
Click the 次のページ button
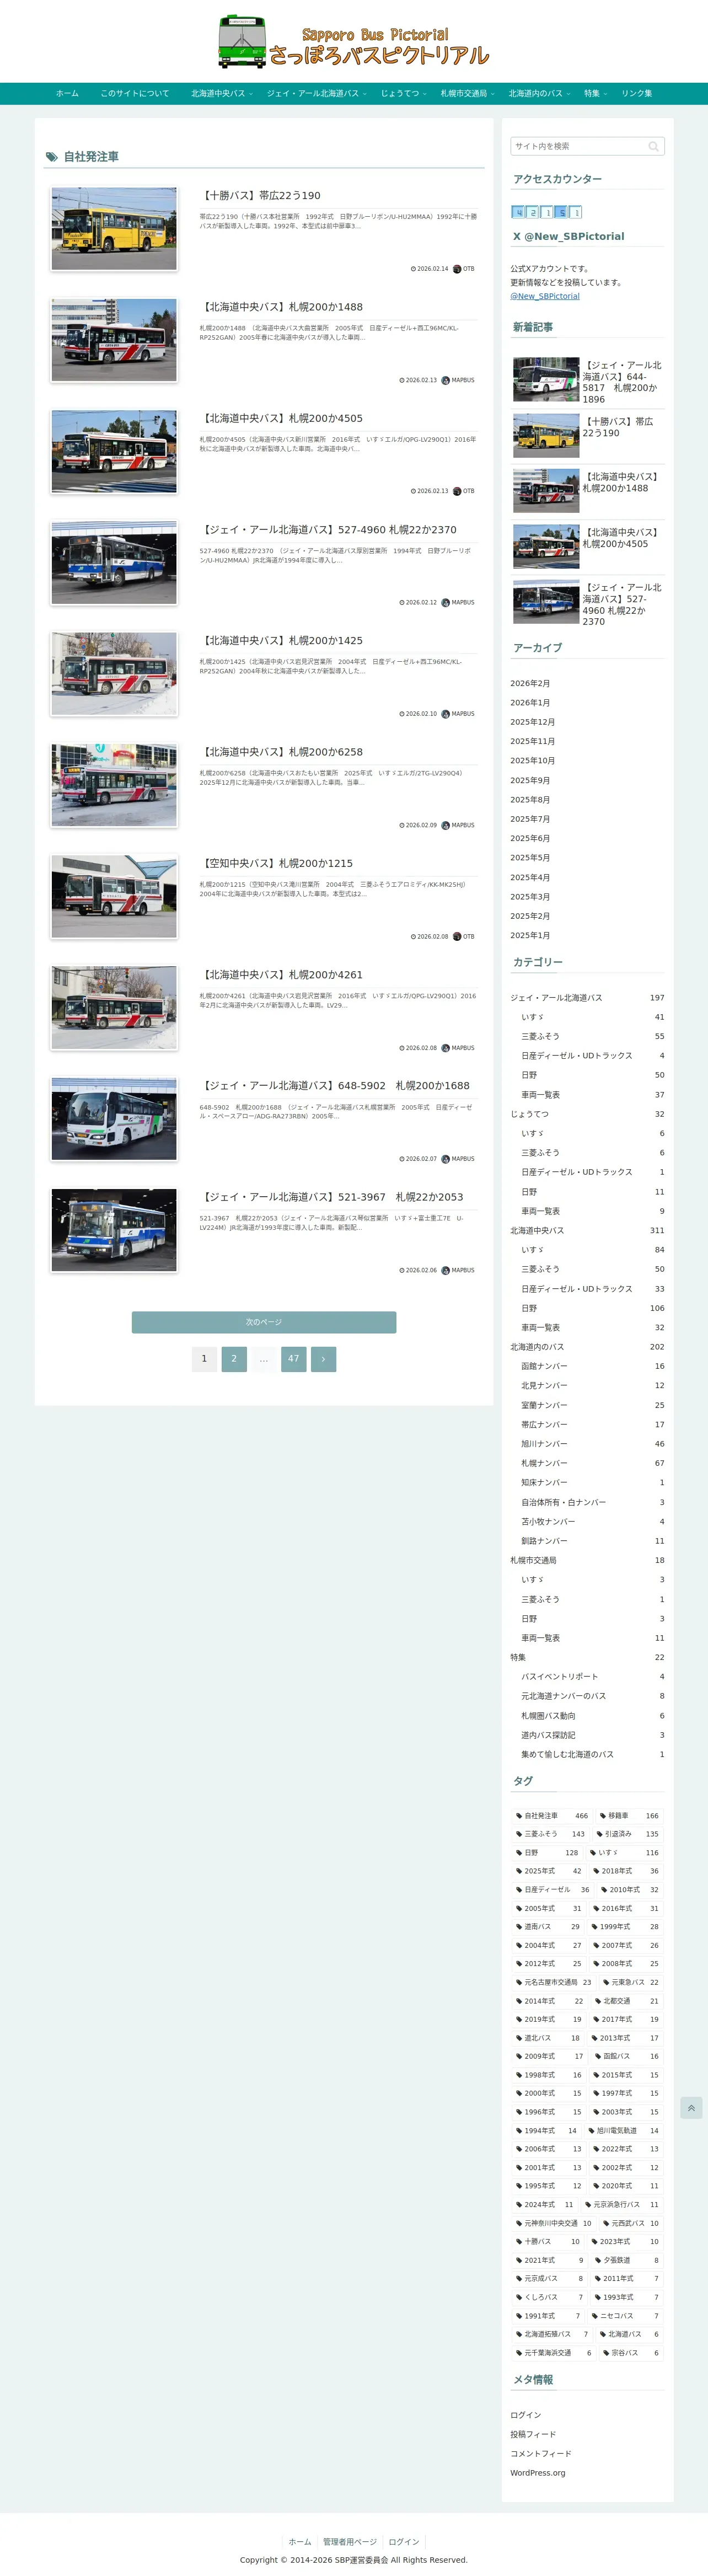[264, 1321]
